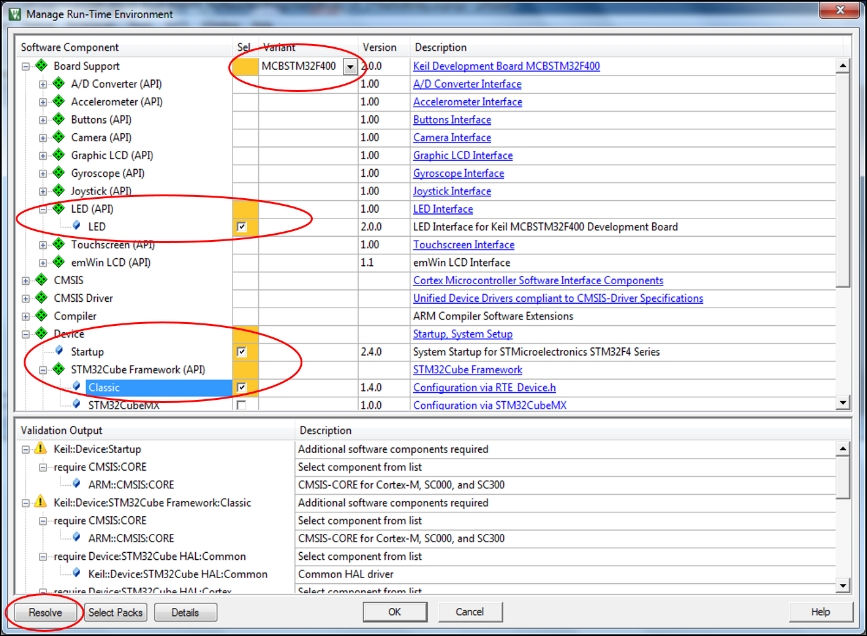This screenshot has height=636, width=867.
Task: Click the Software Component column header
Action: [70, 47]
